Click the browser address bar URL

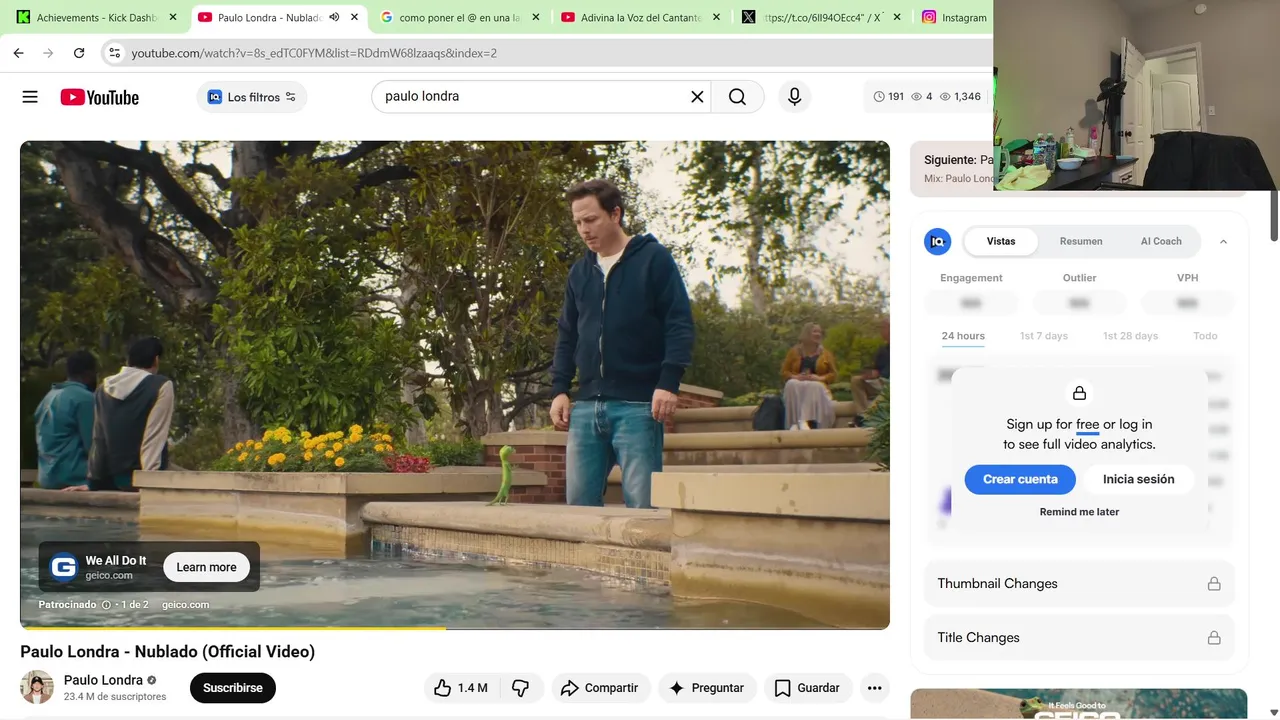click(x=314, y=53)
